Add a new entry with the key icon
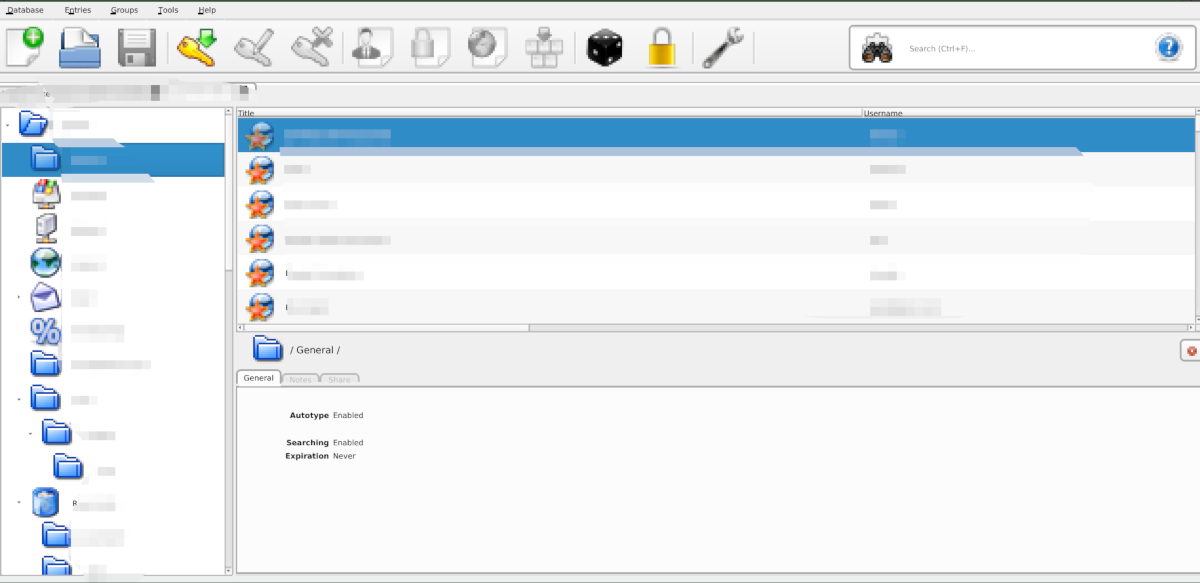 click(194, 47)
